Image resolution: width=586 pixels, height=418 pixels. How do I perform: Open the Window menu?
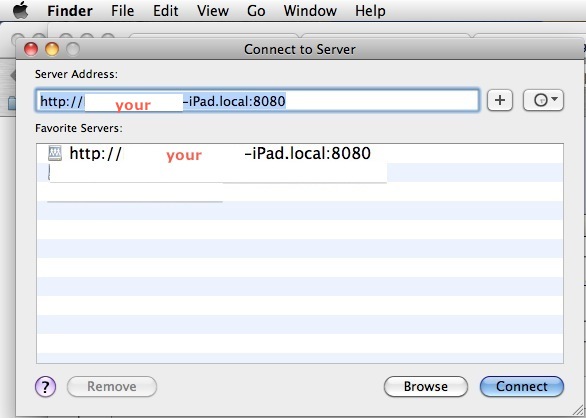click(310, 11)
